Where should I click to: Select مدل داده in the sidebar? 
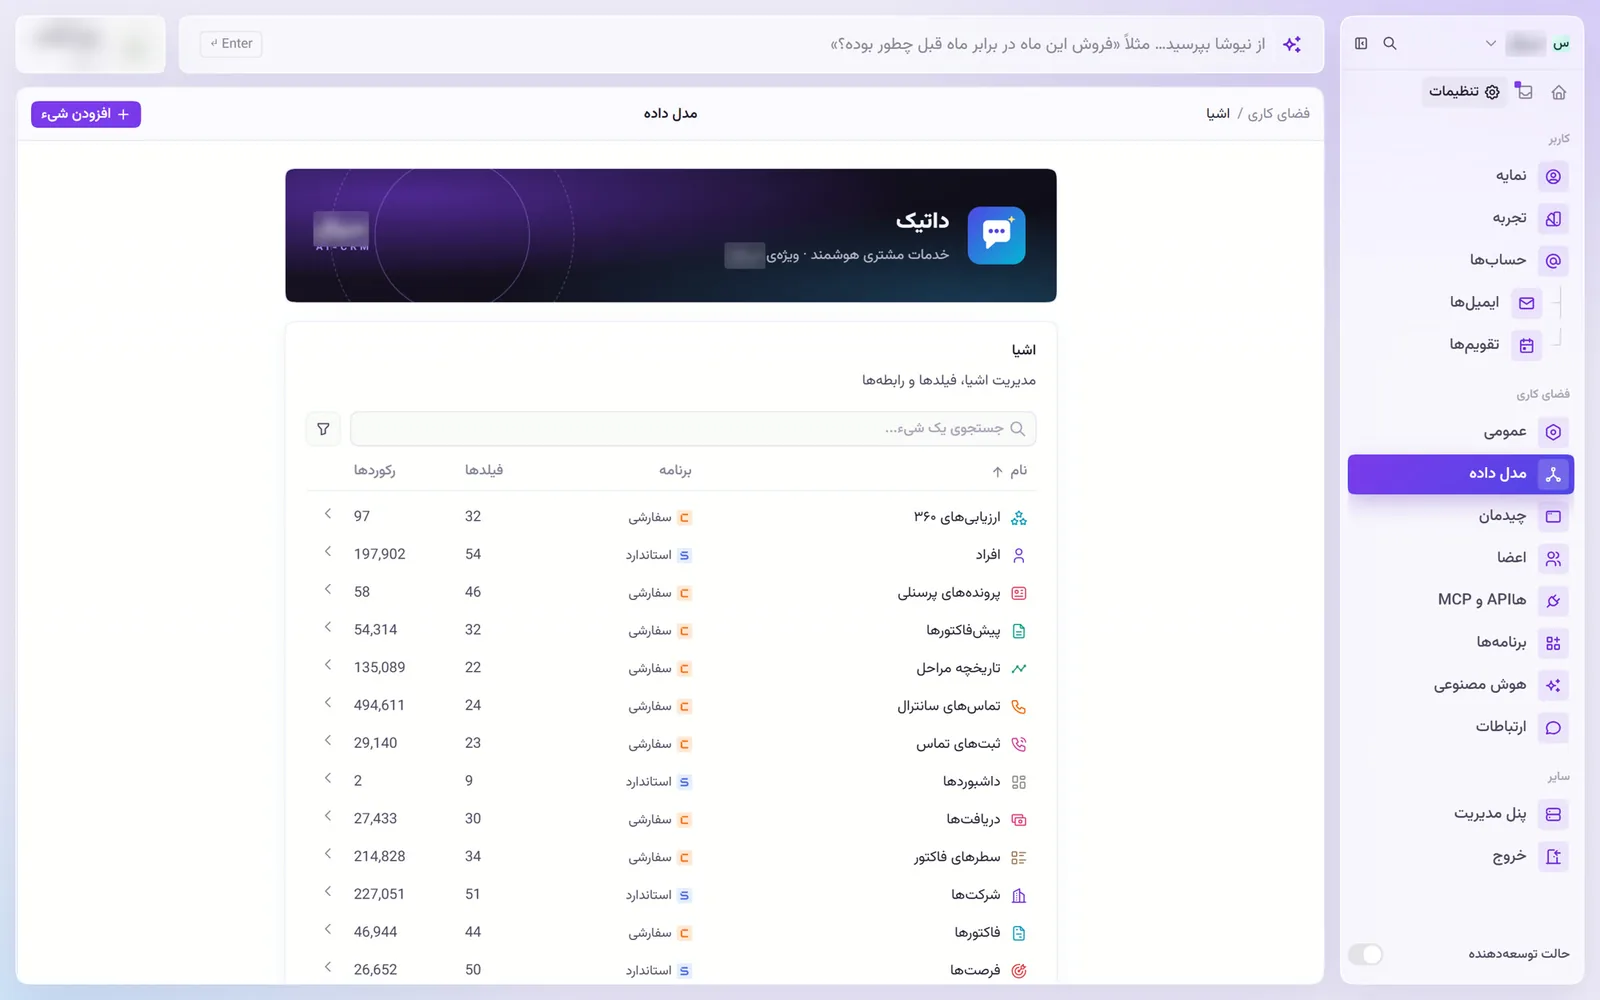(1460, 474)
